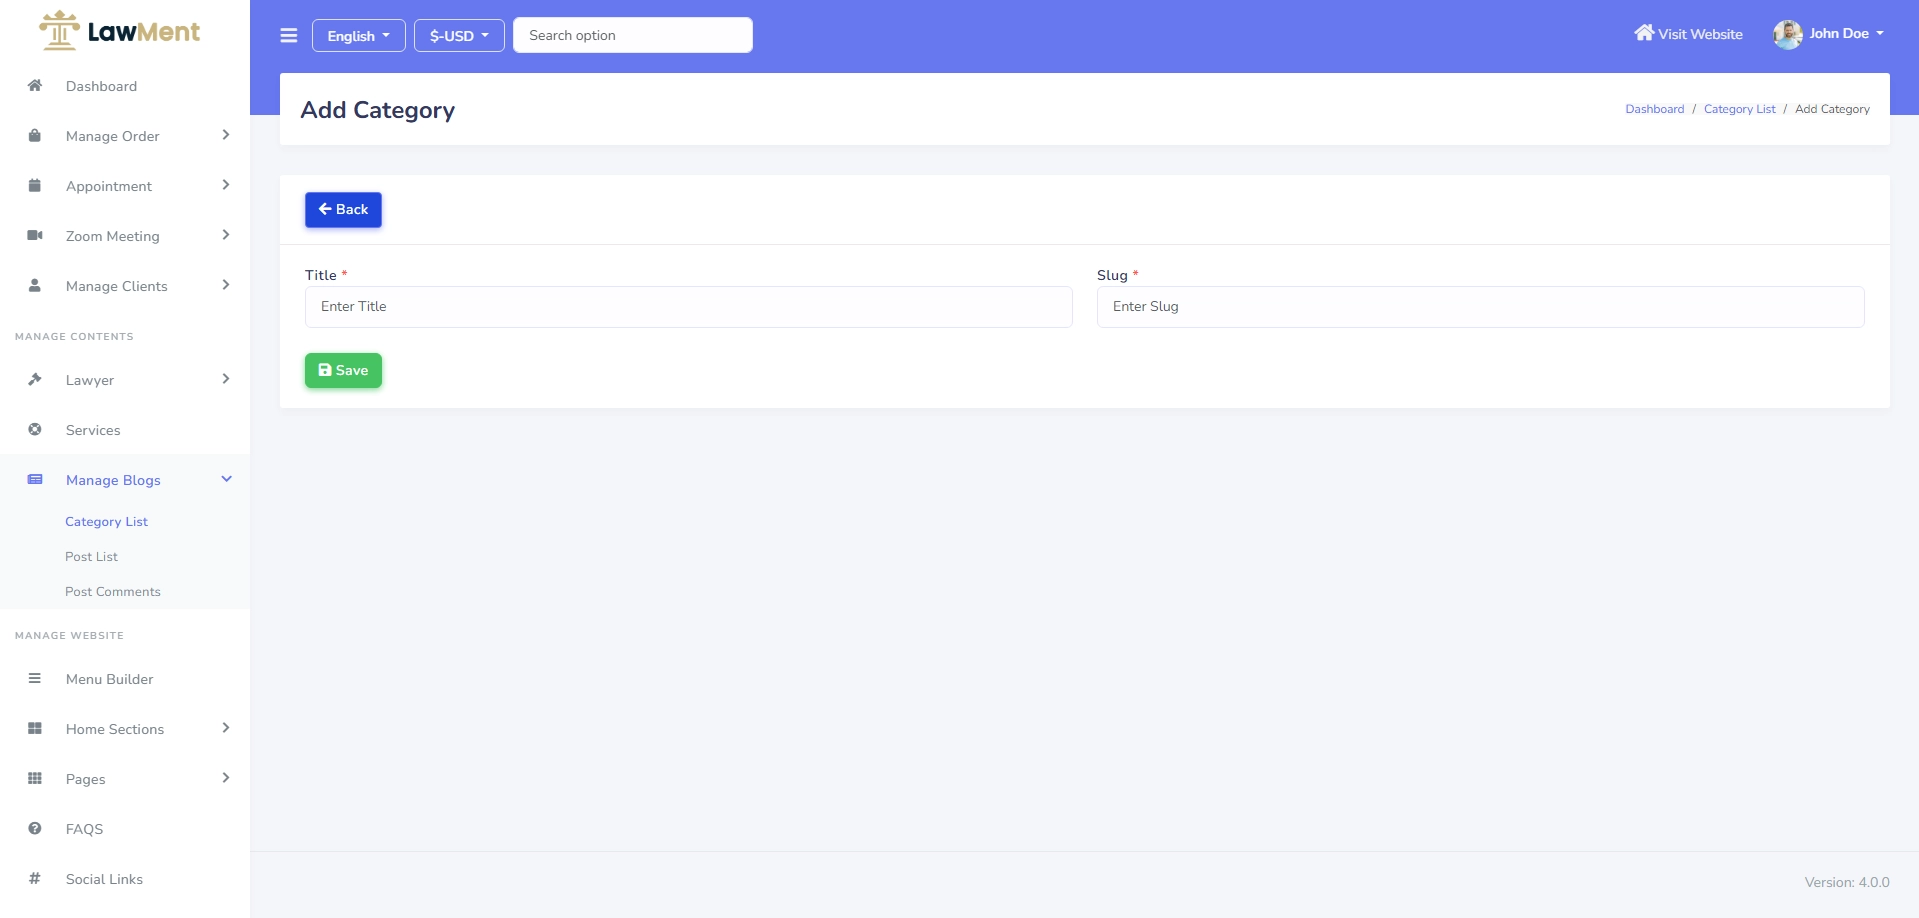Click the Category List breadcrumb link
The image size is (1919, 918).
coord(1739,109)
